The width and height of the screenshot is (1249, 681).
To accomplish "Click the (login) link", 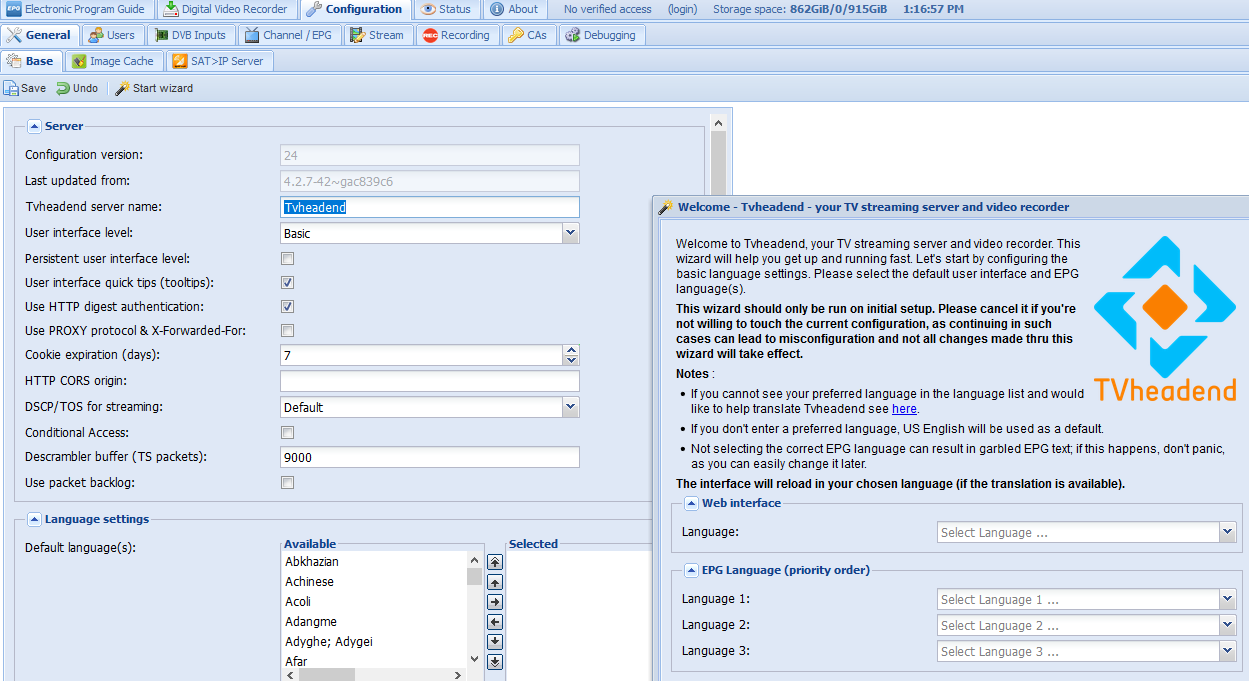I will [683, 9].
